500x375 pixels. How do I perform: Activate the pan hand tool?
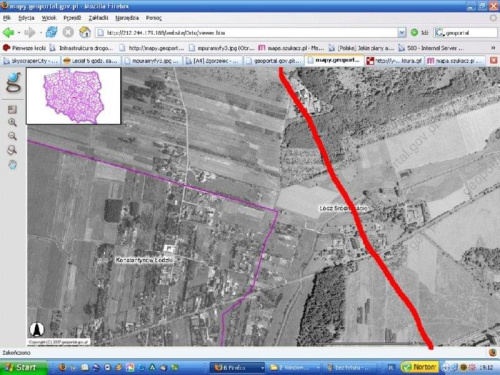tap(13, 164)
